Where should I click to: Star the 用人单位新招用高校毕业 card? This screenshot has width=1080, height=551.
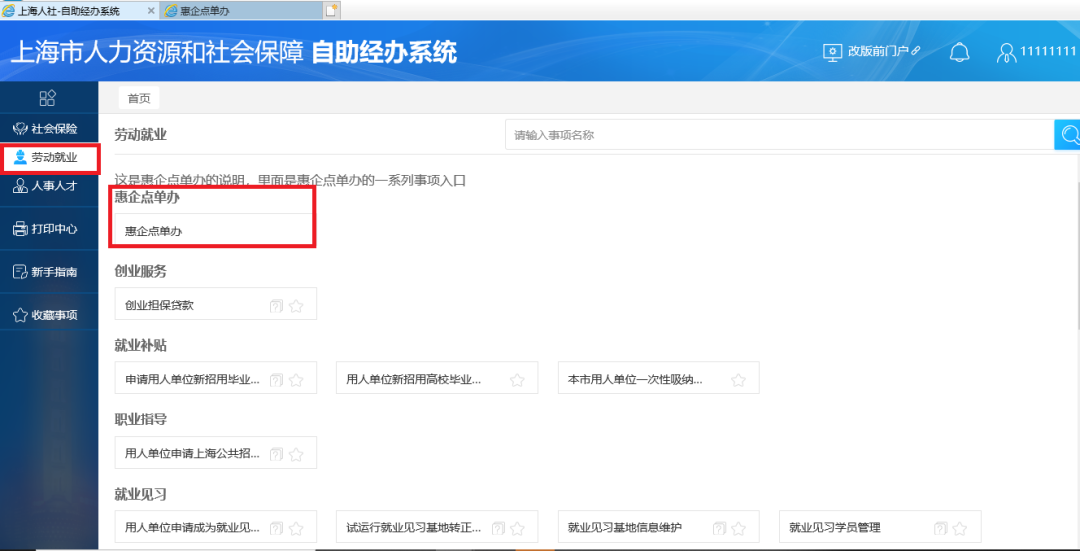[517, 380]
